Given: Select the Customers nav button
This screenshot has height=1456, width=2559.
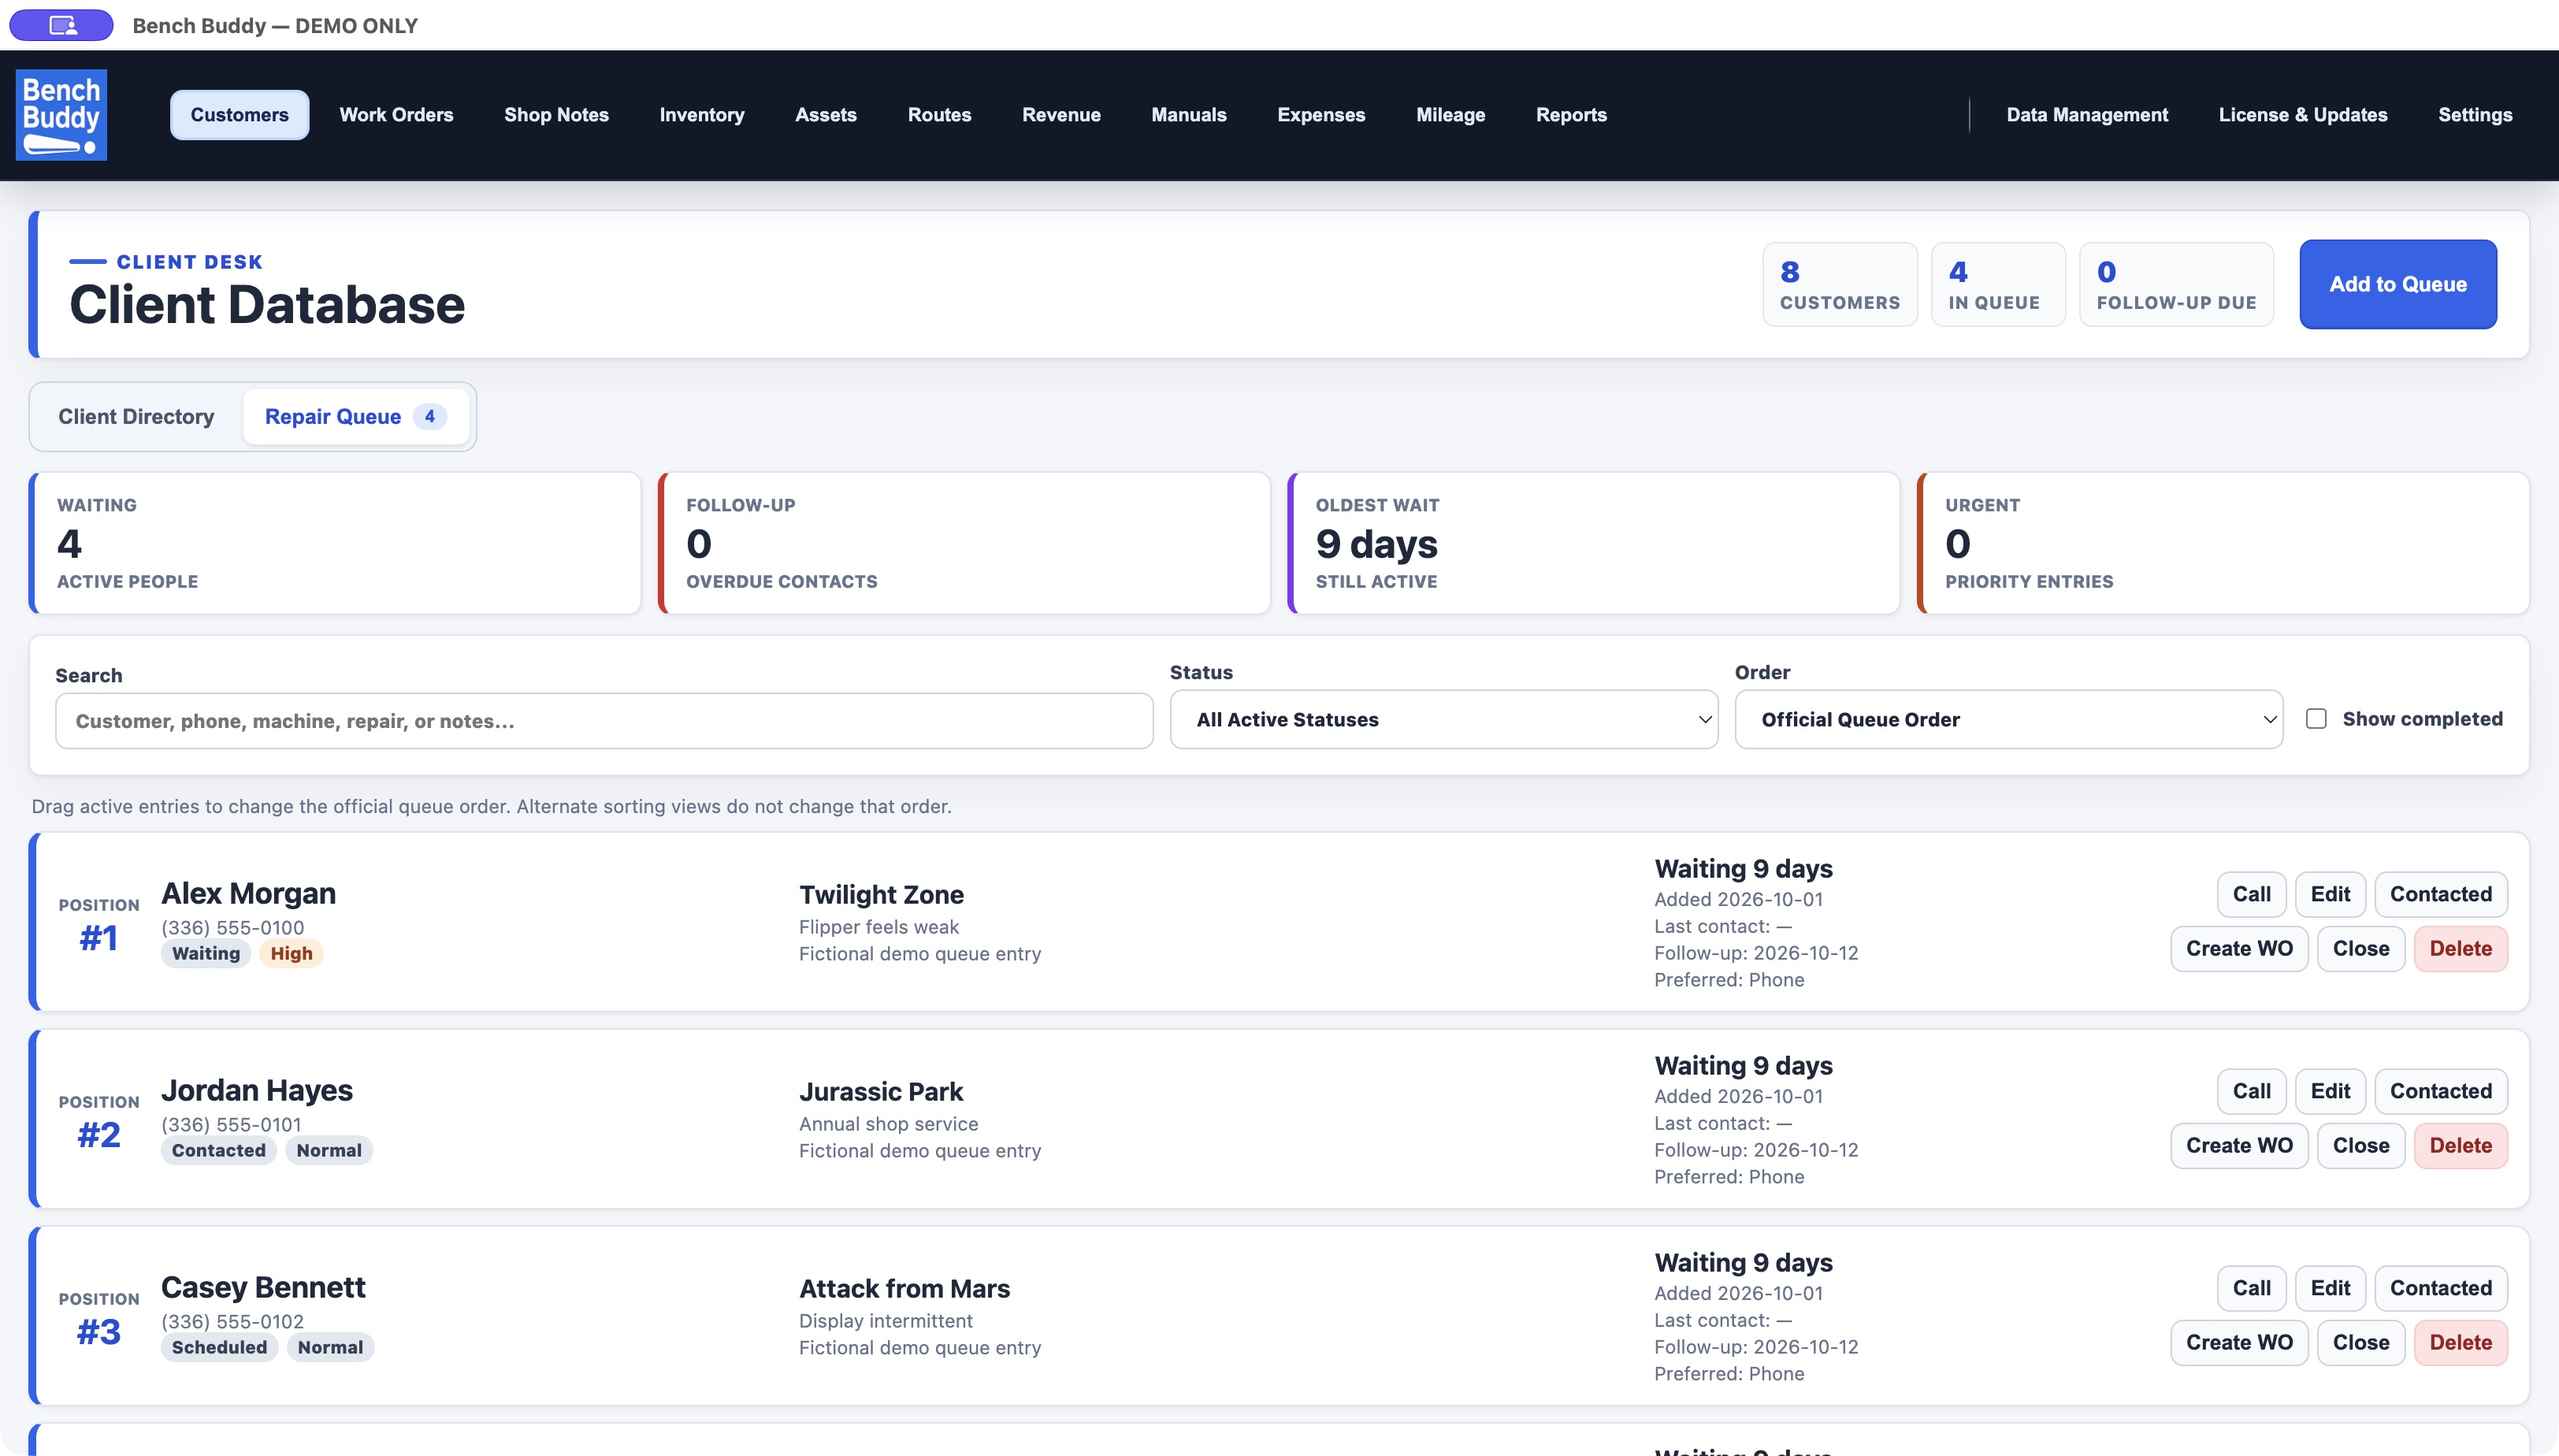Looking at the screenshot, I should (240, 115).
